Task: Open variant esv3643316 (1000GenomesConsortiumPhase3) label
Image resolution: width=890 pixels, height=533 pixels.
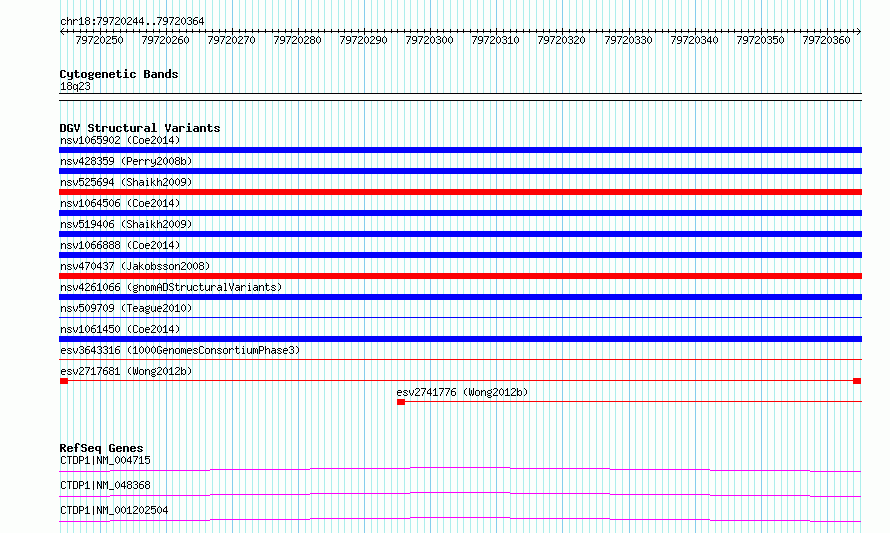Action: pos(180,350)
